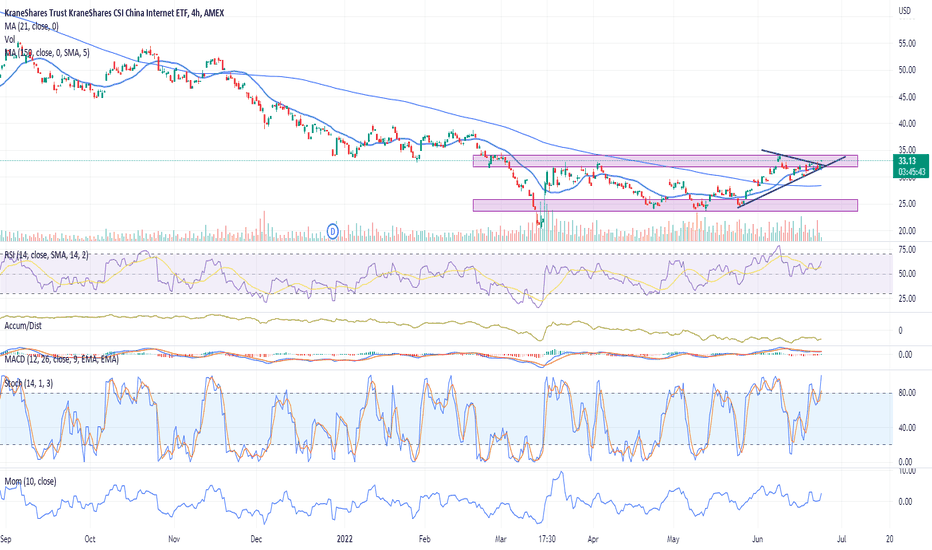Click the 80.00 Stoch axis label
The height and width of the screenshot is (550, 932).
coord(906,393)
